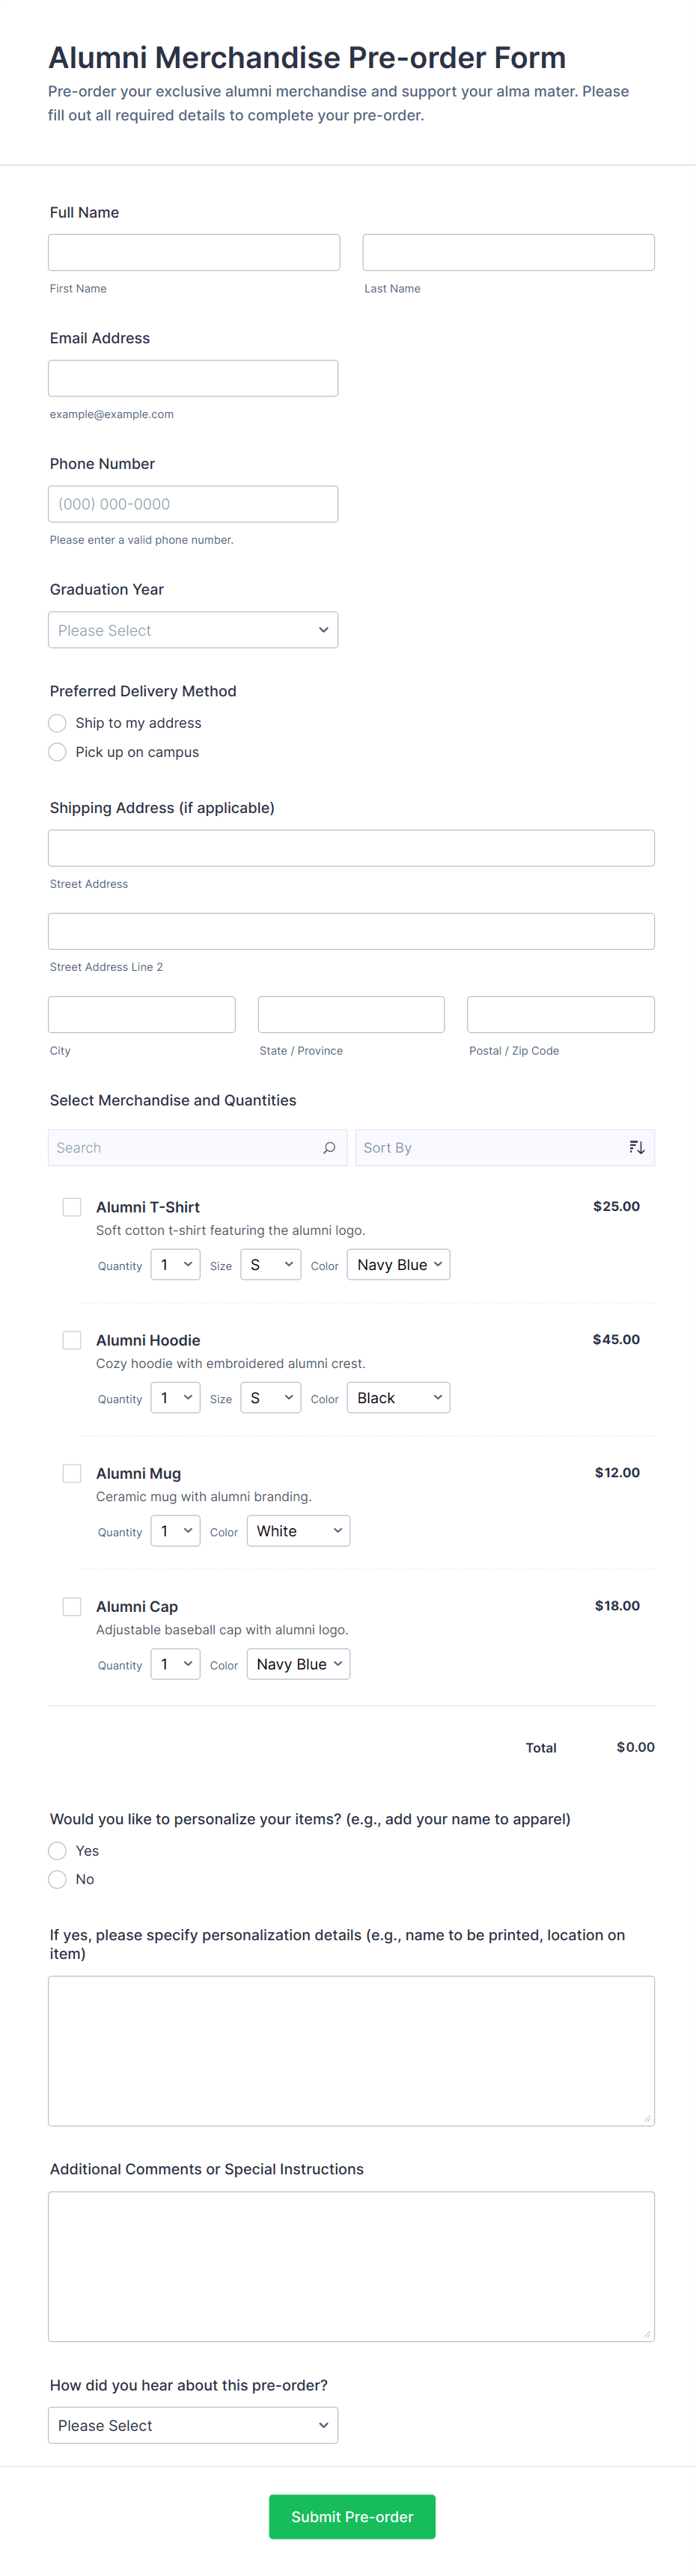
Task: Enable the Alumni Cap checkbox
Action: (72, 1606)
